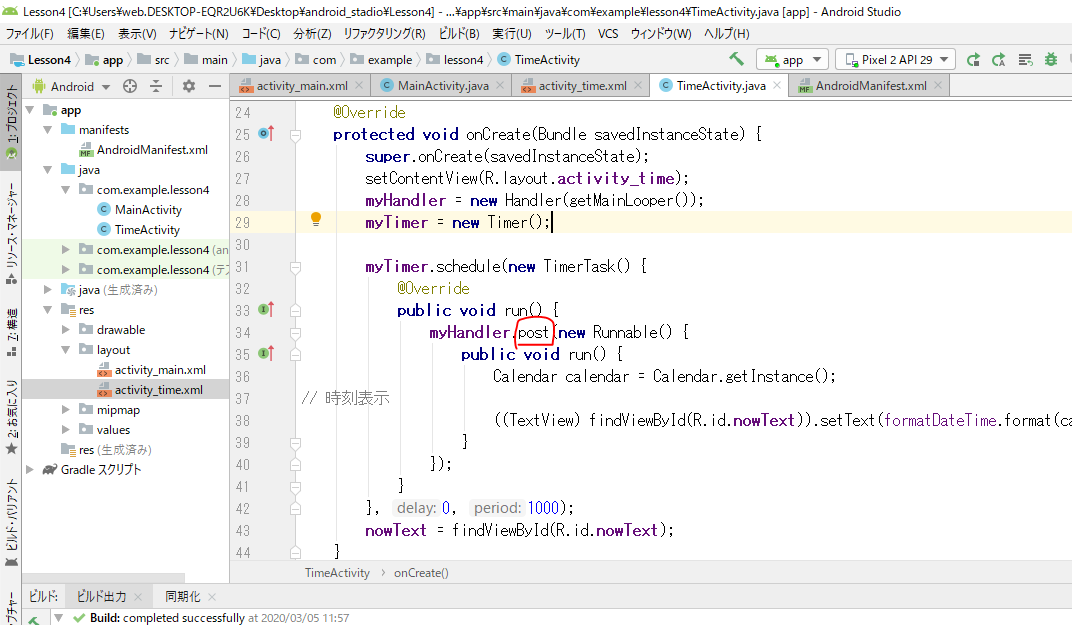
Task: Open the ヘルプ(H) menu
Action: click(x=727, y=34)
